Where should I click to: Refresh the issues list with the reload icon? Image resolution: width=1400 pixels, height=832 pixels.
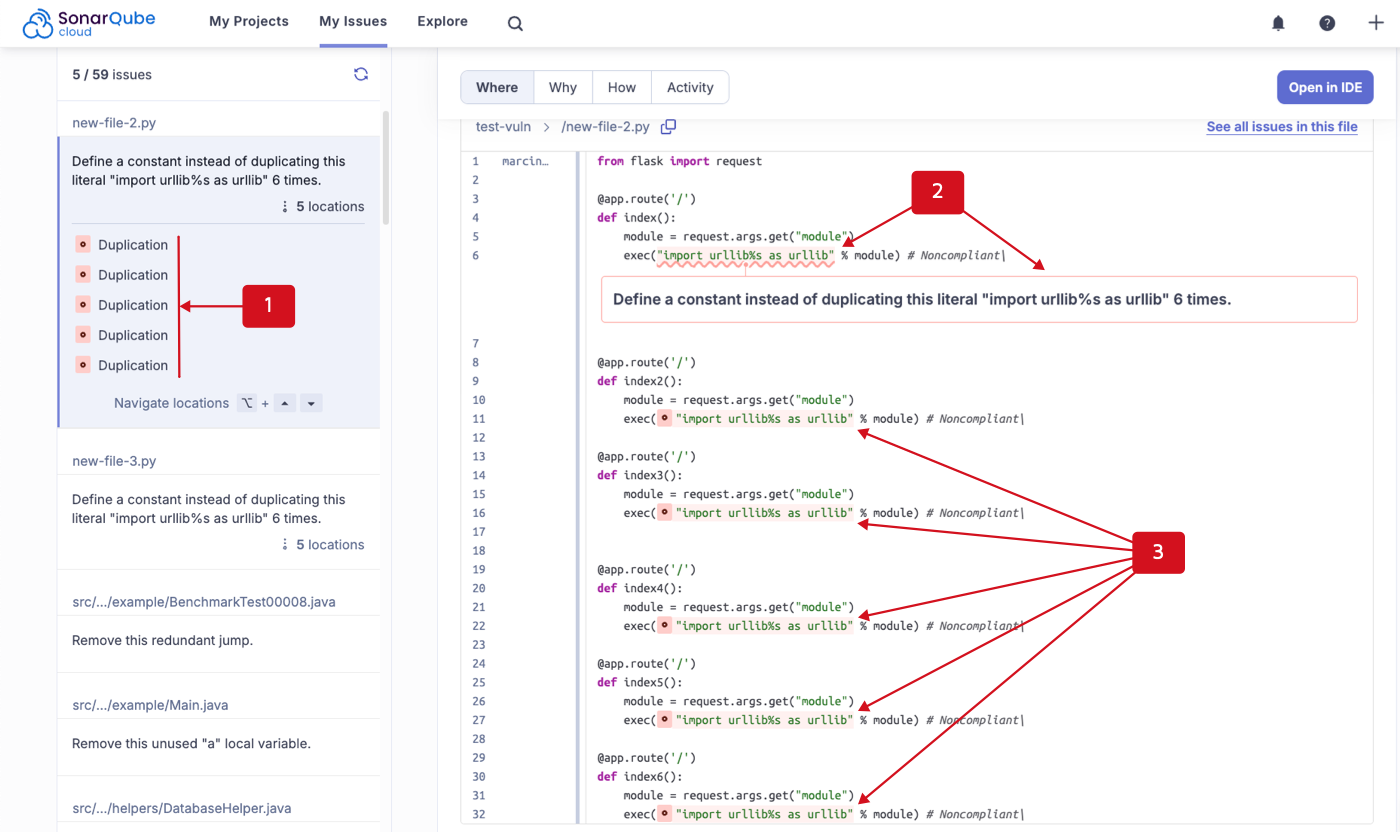[361, 73]
